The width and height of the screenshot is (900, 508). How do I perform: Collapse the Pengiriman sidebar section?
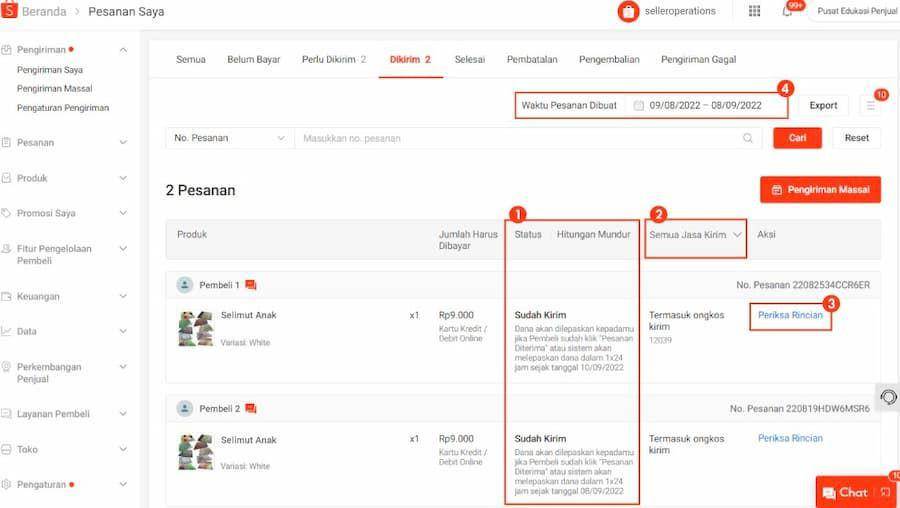(123, 50)
